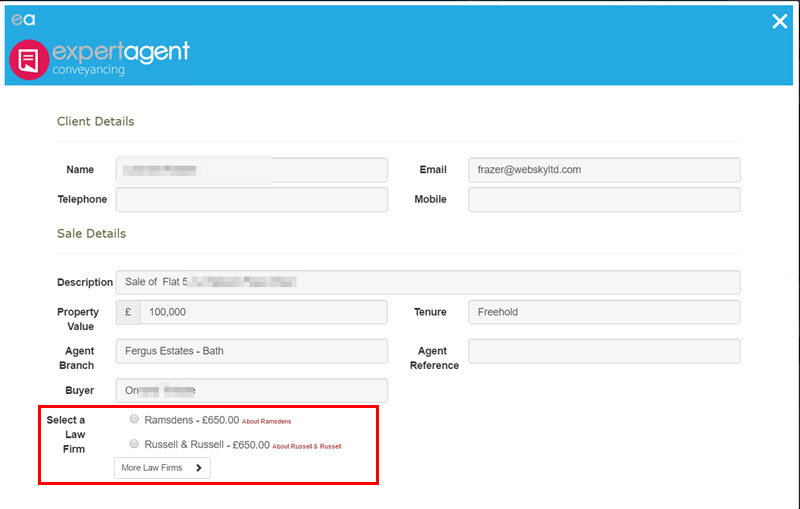Click the Client Details heading
The image size is (800, 509).
pos(95,121)
